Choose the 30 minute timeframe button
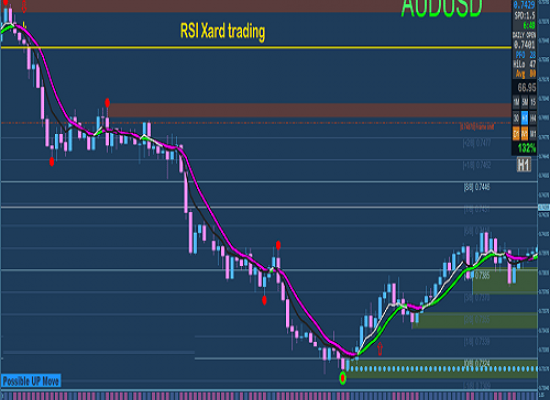This screenshot has height=400, width=550. [516, 118]
